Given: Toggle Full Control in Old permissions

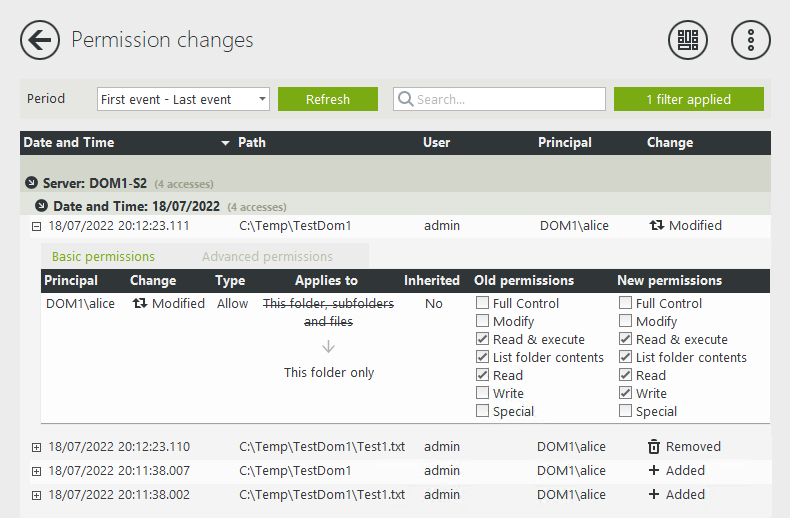Looking at the screenshot, I should click(483, 303).
